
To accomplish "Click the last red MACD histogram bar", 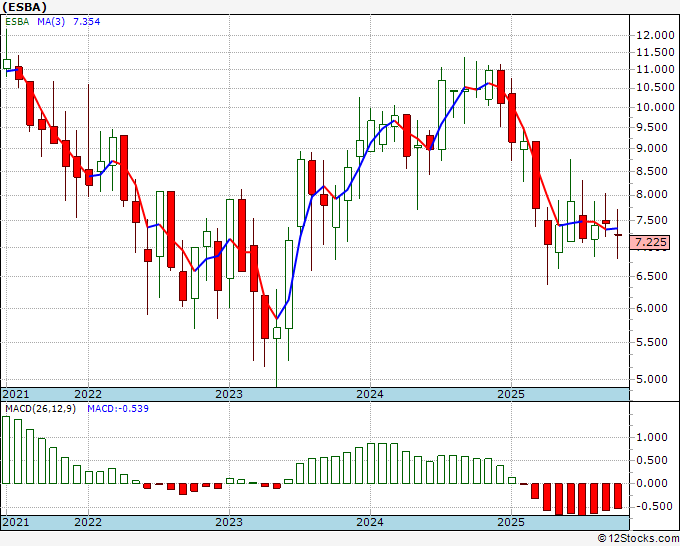I will (x=618, y=496).
